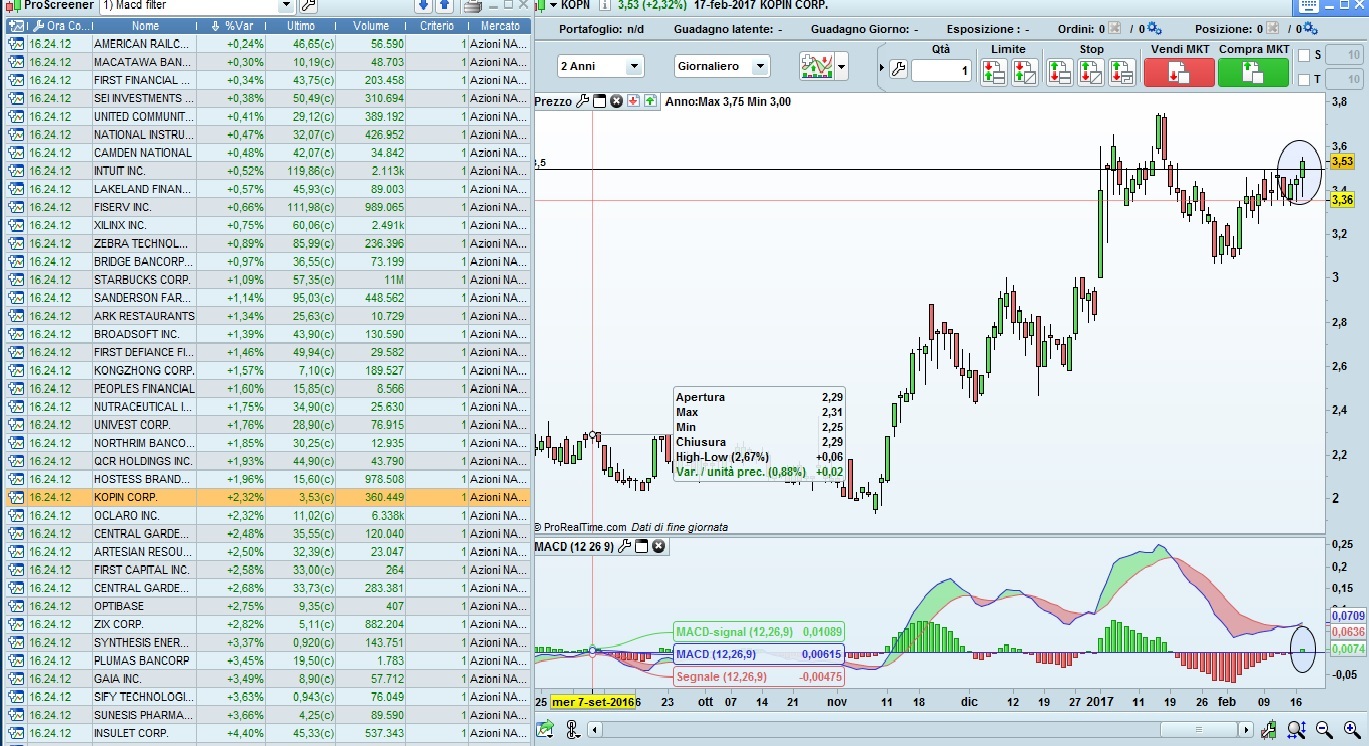
Task: Click the Qtà quantity field
Action: (x=941, y=70)
